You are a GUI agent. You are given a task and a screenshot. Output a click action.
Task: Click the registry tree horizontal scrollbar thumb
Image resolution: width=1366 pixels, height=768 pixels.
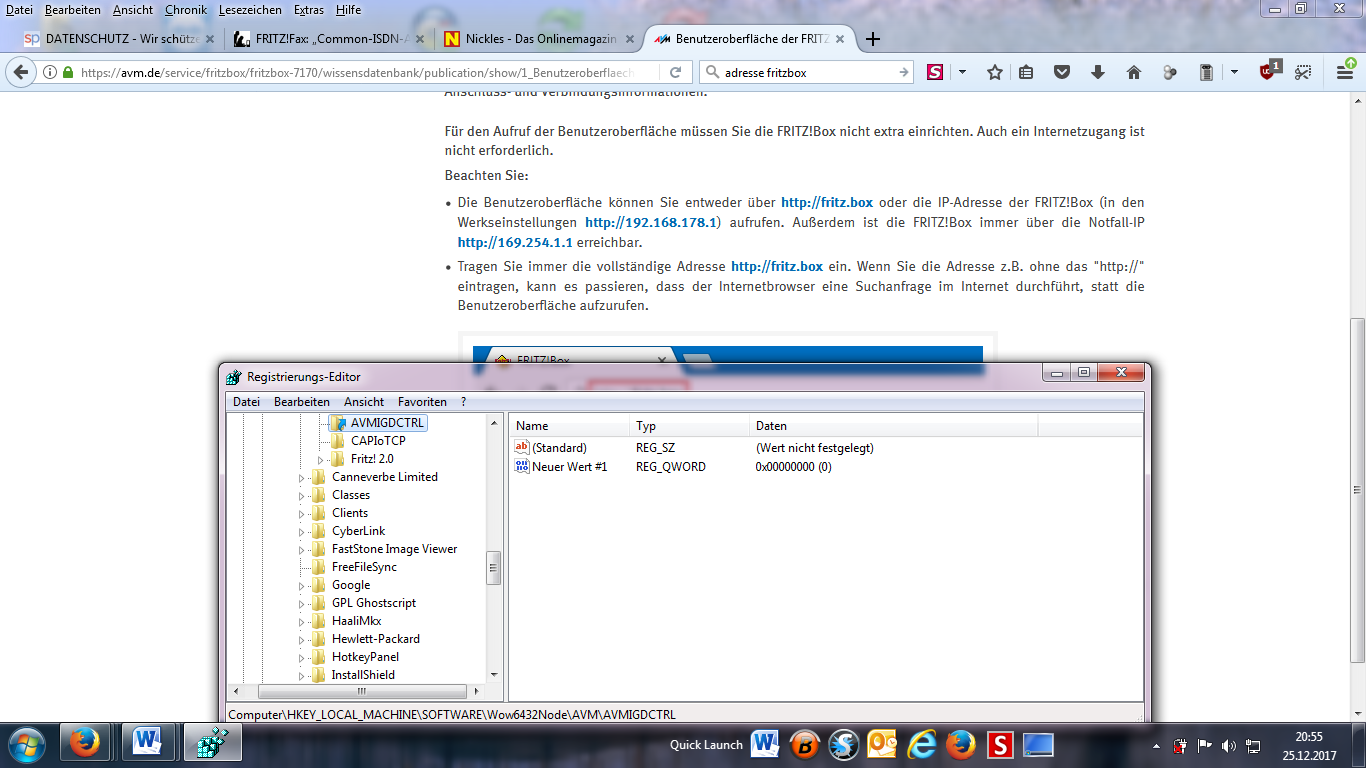click(x=362, y=691)
